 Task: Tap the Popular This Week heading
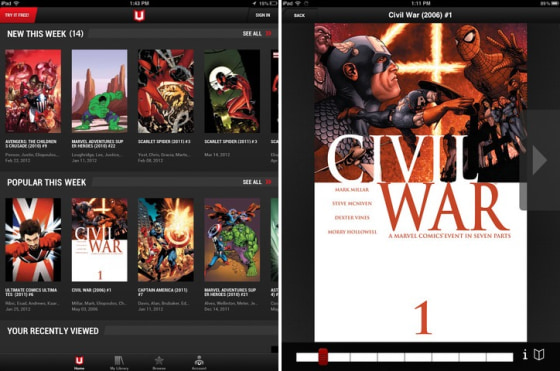[x=46, y=182]
